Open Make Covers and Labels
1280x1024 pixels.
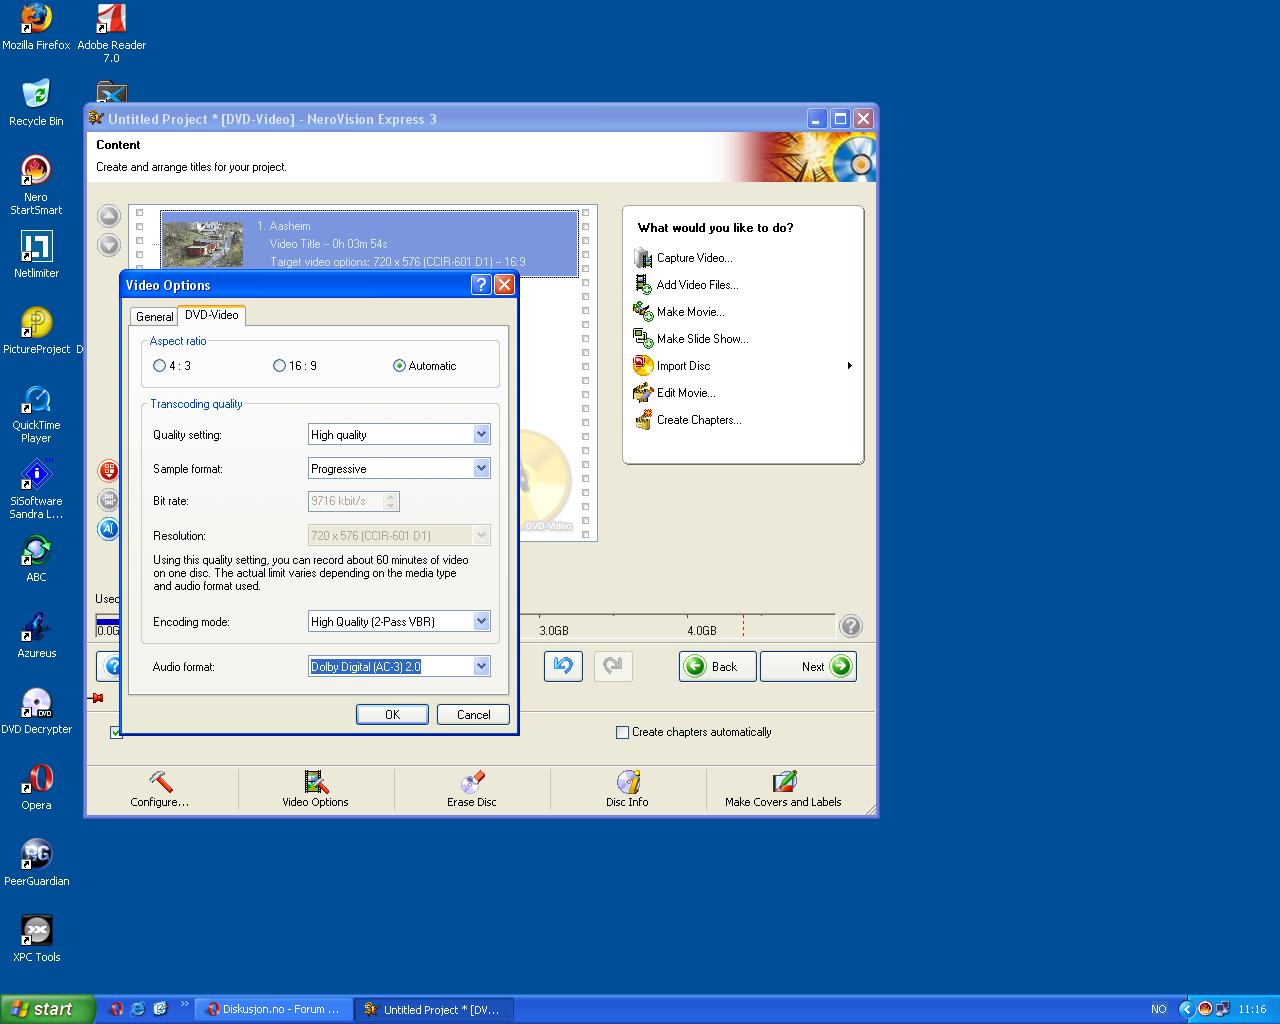coord(783,789)
